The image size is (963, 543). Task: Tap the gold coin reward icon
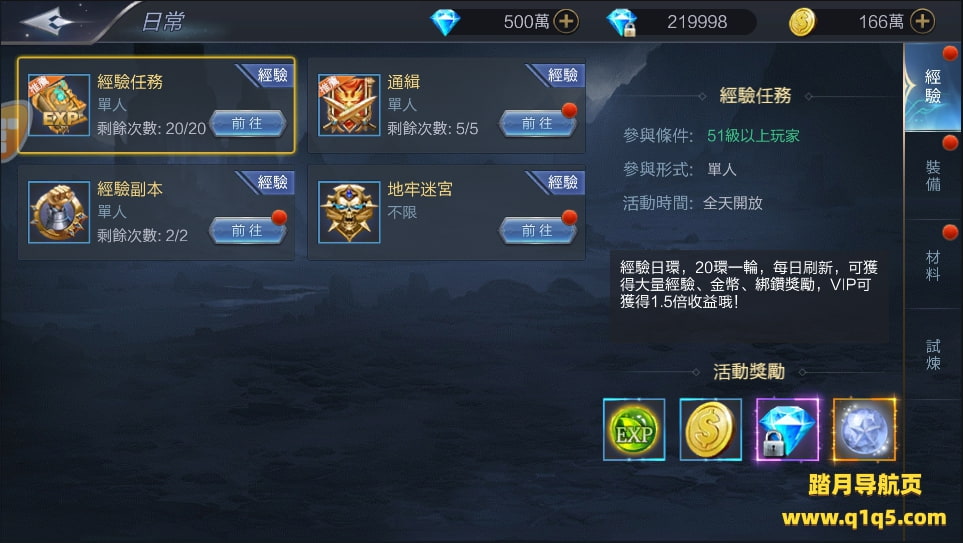(x=711, y=429)
